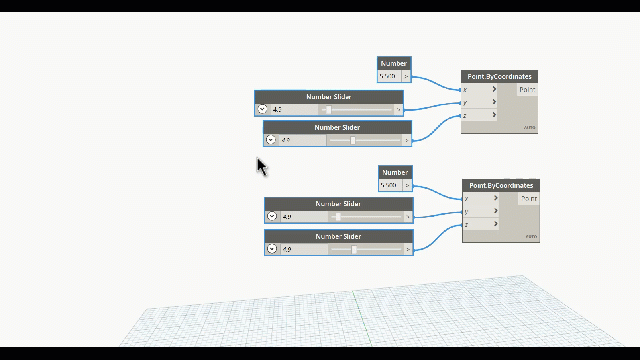Expand settings chevron of slider feeding lower y input
Image resolution: width=640 pixels, height=360 pixels.
(272, 216)
